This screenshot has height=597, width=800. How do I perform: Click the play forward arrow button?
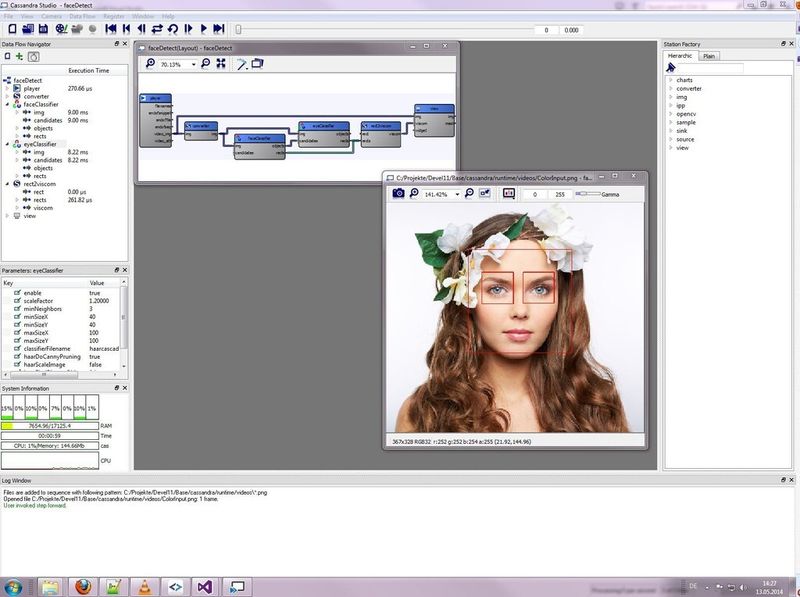[x=204, y=29]
